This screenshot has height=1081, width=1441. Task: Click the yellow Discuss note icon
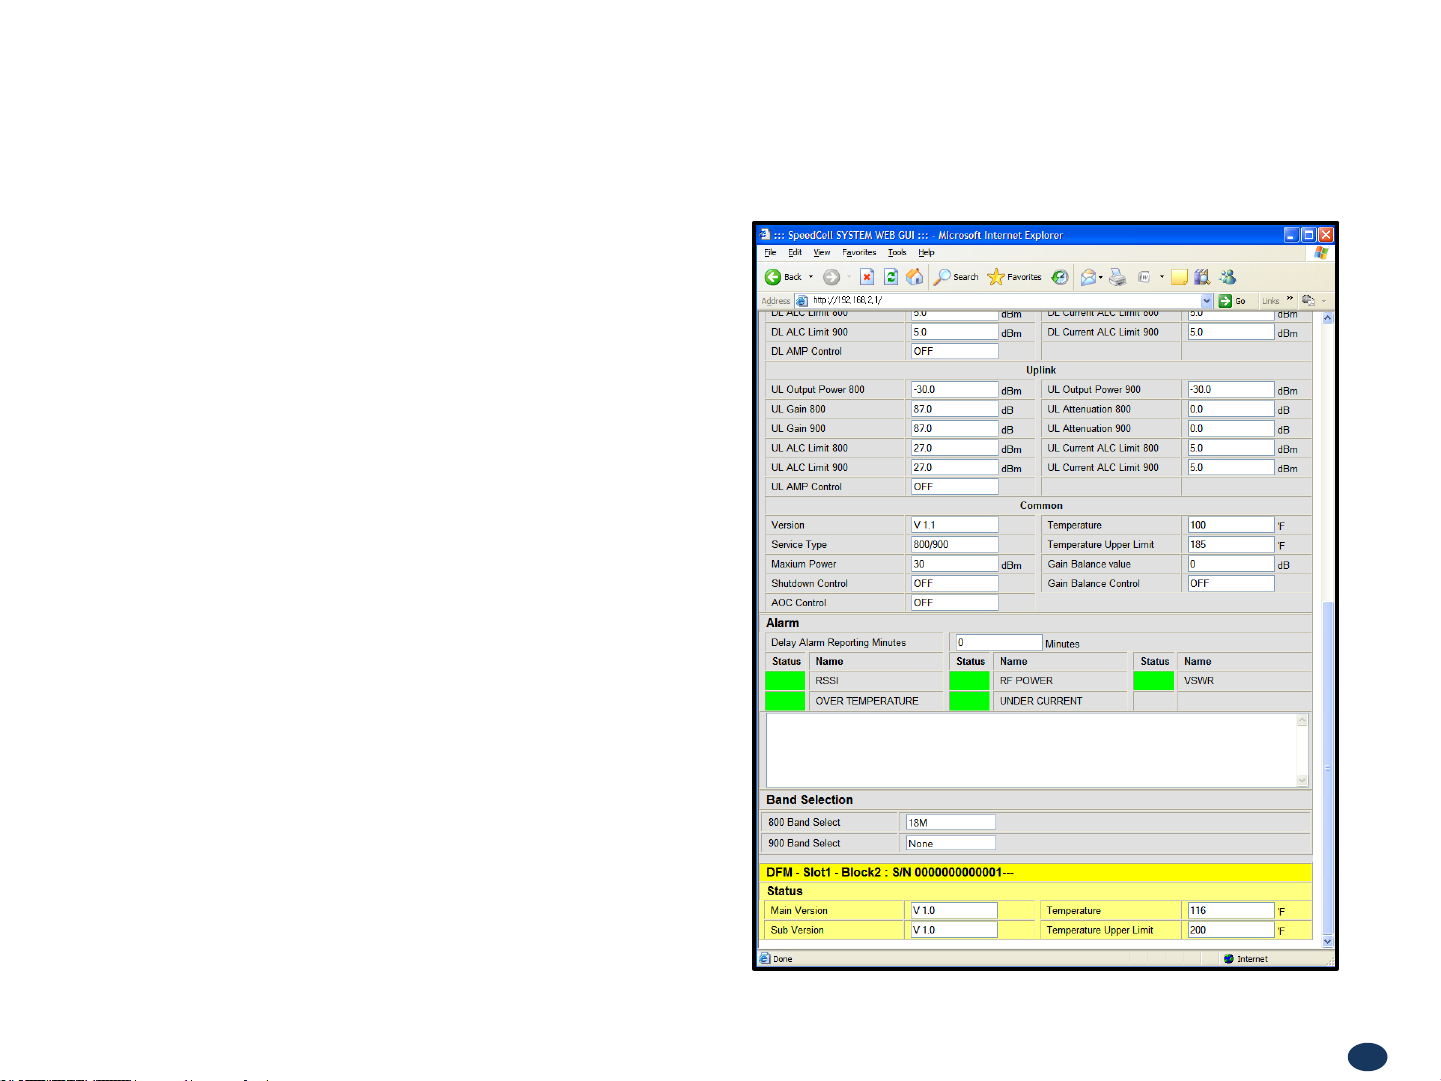[1179, 277]
